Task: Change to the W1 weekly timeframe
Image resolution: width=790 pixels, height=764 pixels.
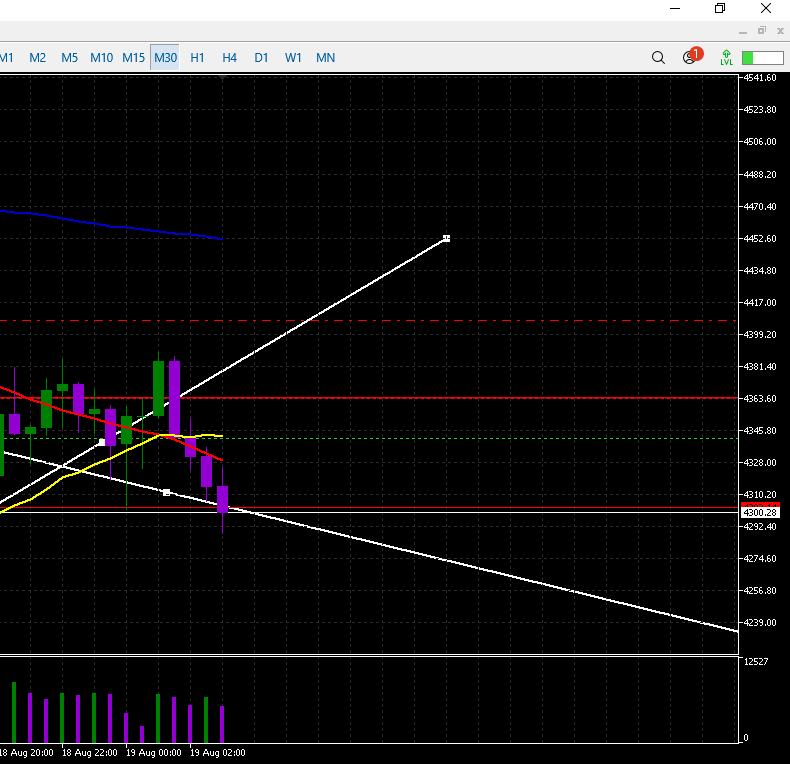Action: [293, 58]
